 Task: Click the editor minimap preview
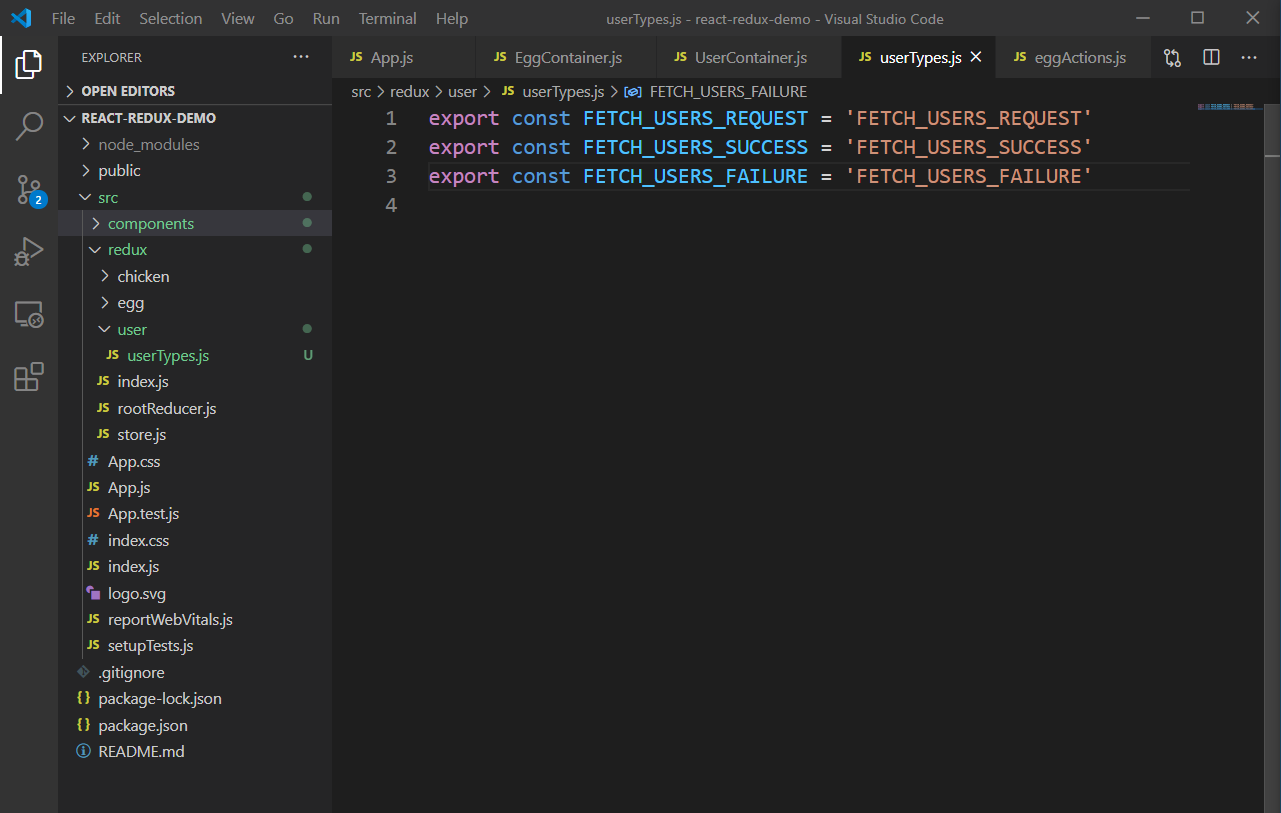(x=1226, y=106)
